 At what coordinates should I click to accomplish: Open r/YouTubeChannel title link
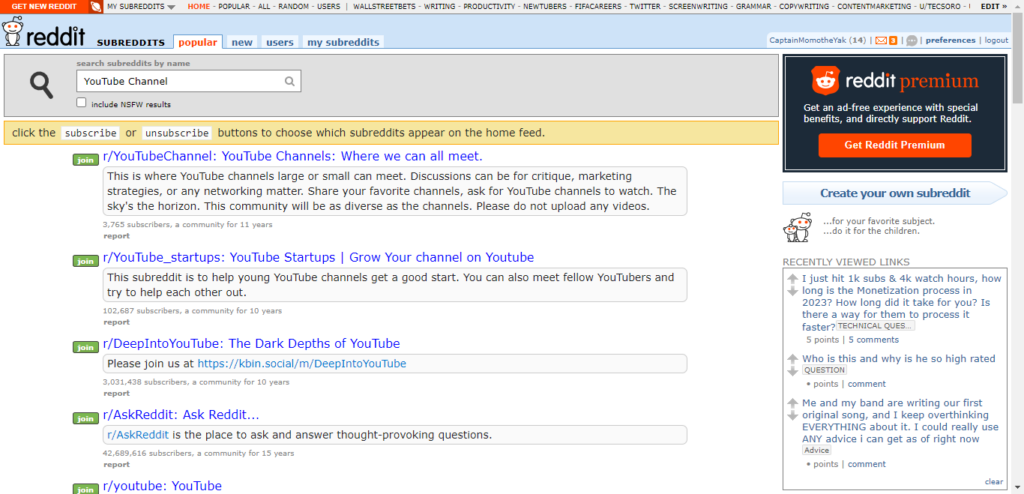click(293, 157)
